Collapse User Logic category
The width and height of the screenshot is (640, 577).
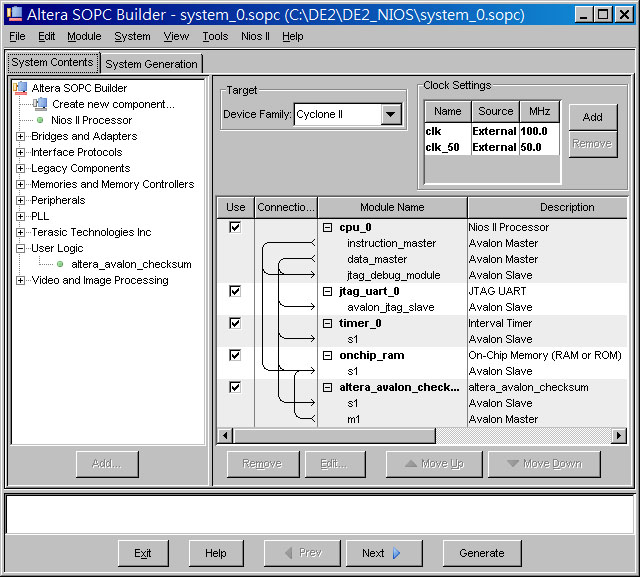click(20, 248)
